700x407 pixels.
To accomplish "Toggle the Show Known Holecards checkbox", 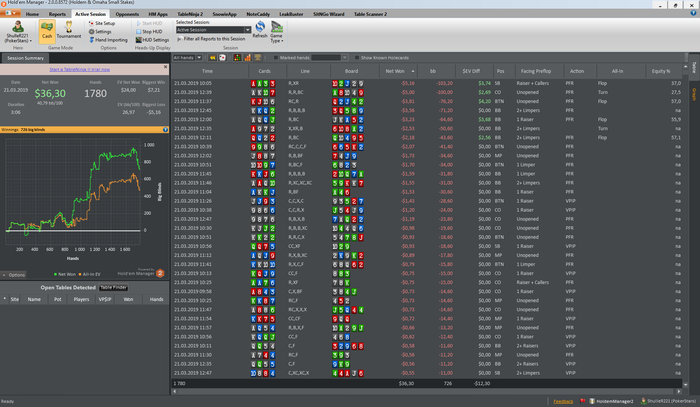I will 357,58.
